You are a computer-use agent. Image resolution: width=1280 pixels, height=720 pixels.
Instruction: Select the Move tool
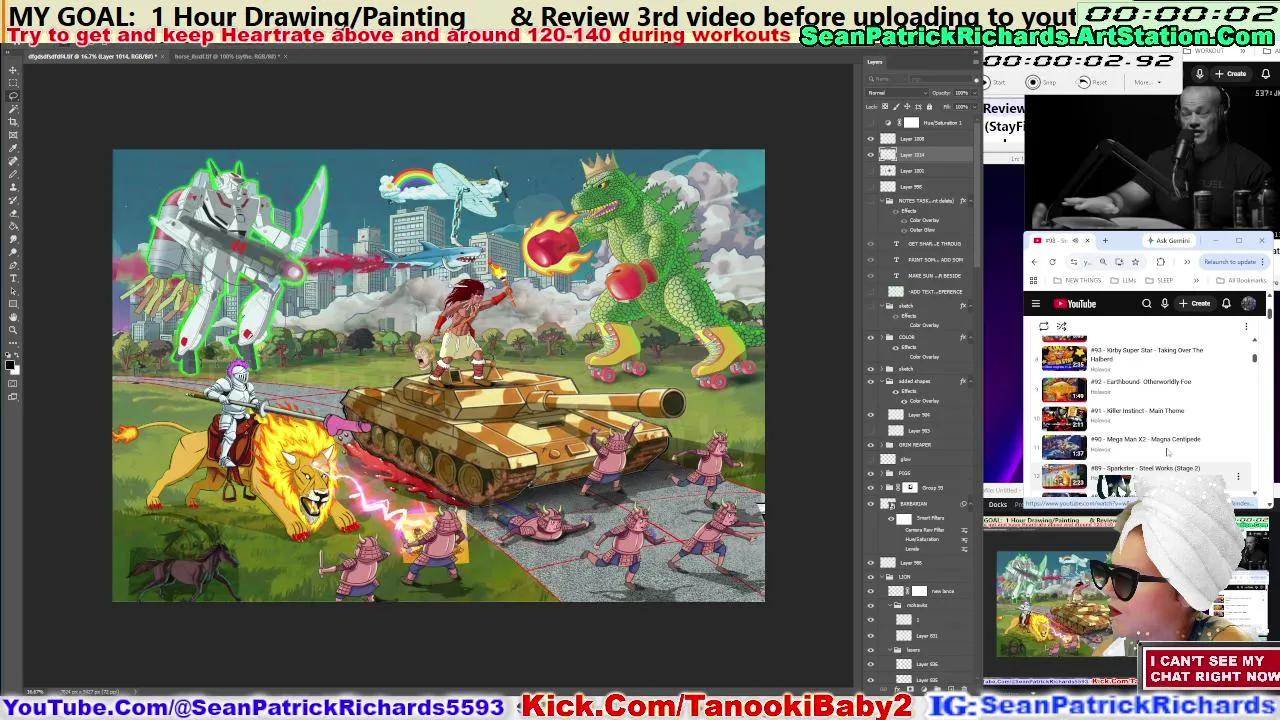[x=13, y=70]
